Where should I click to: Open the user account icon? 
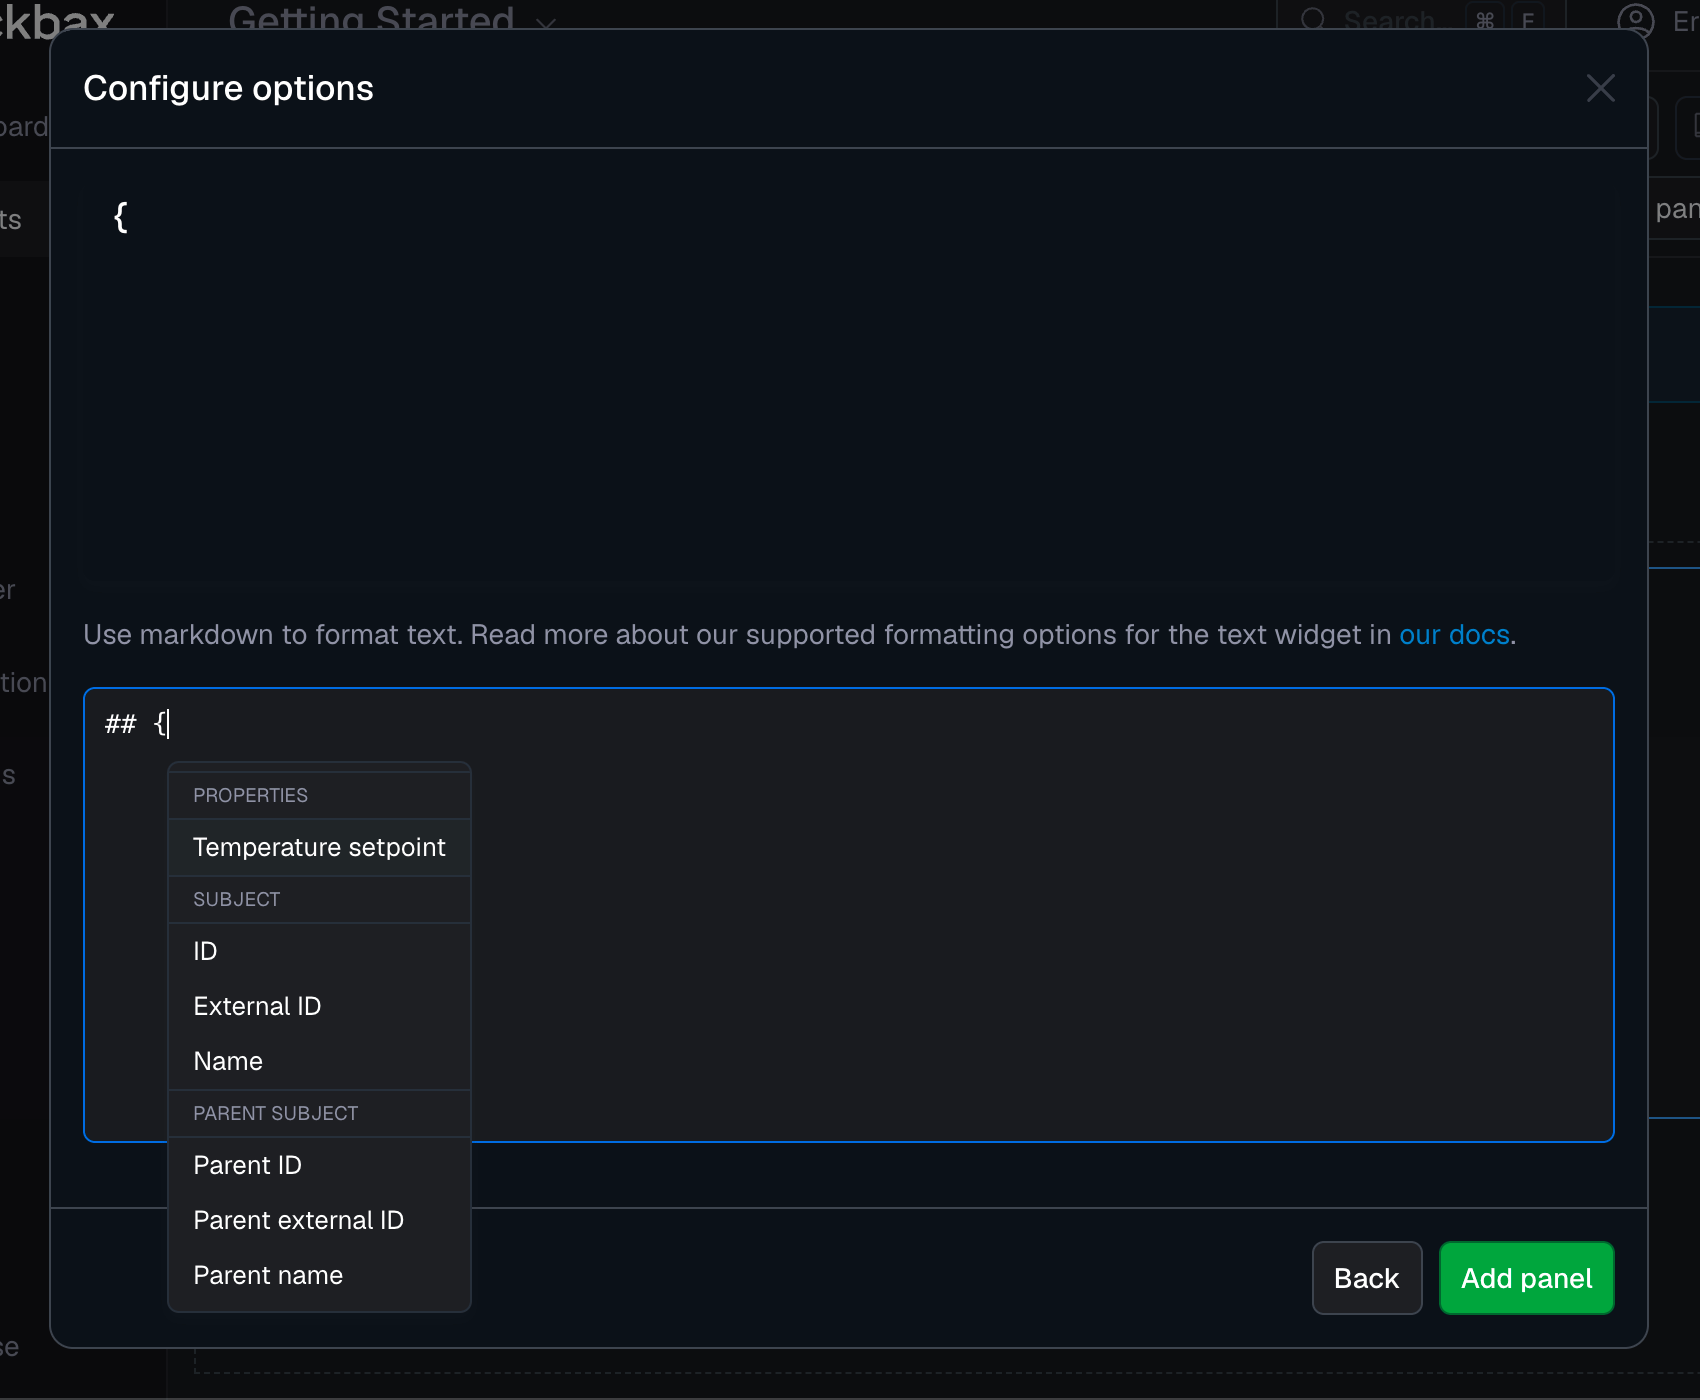coord(1636,21)
